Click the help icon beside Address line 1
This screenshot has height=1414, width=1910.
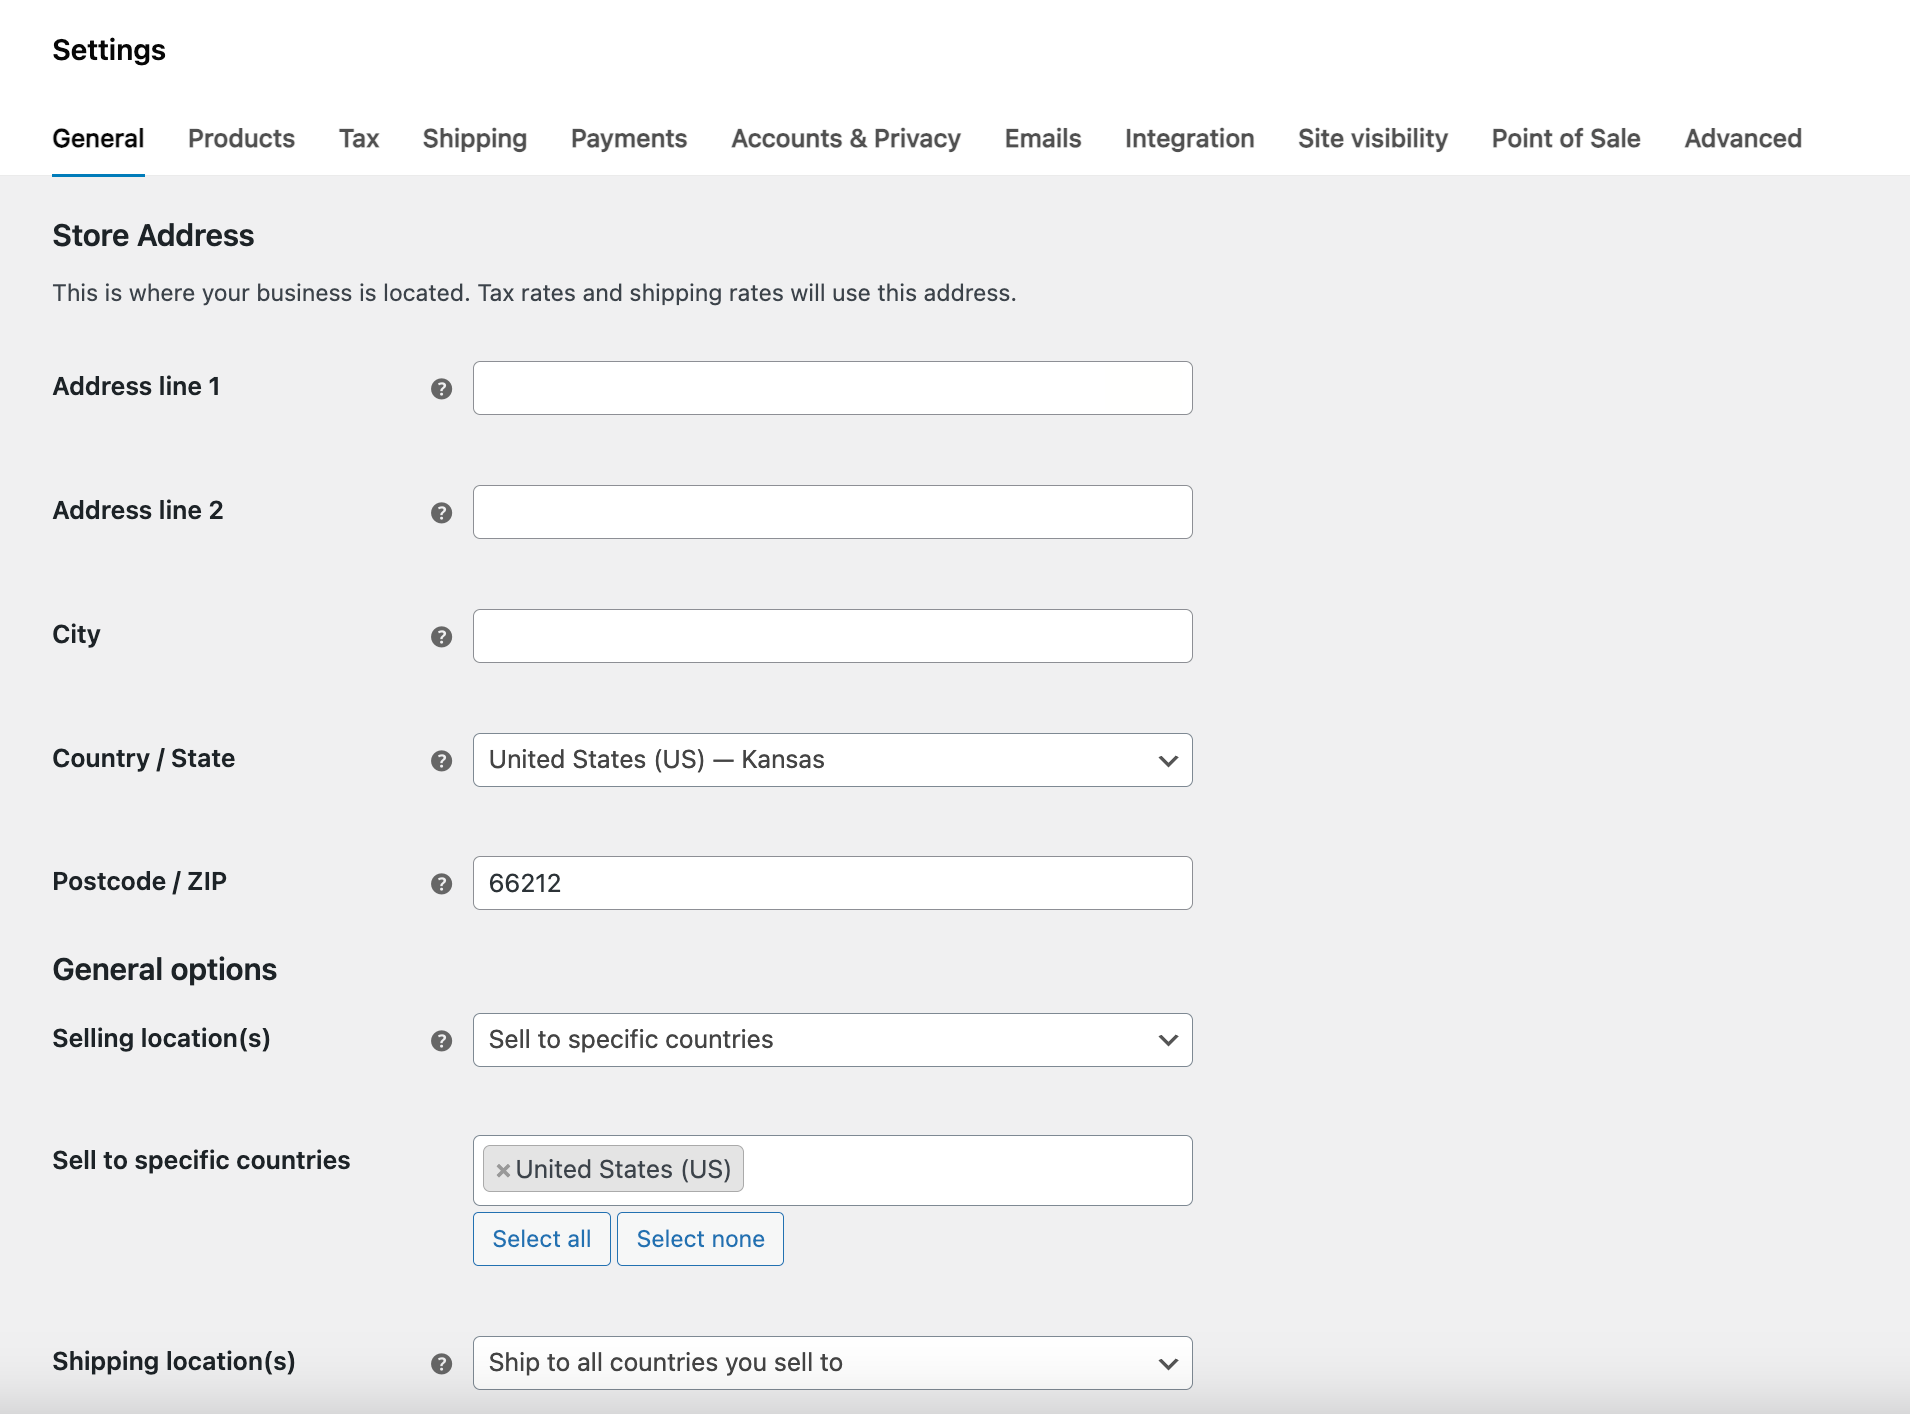(440, 389)
